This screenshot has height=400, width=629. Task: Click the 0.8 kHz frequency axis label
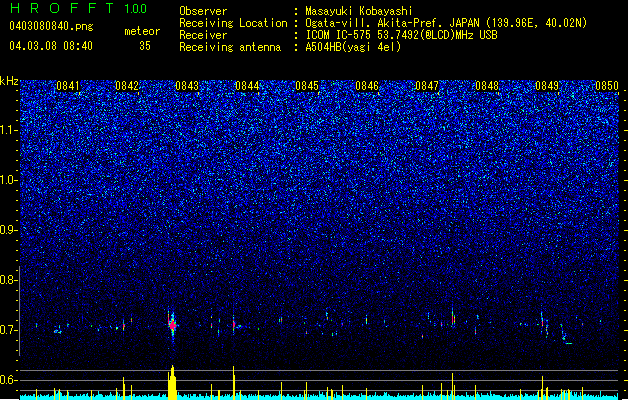[9, 280]
